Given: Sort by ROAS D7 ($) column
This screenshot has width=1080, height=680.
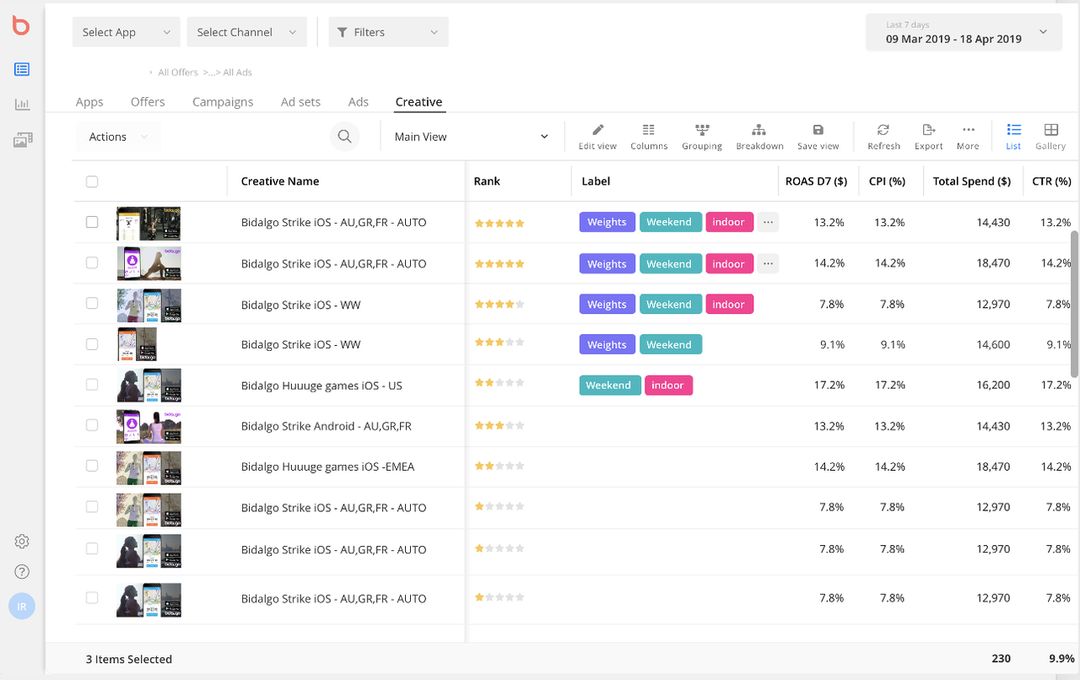Looking at the screenshot, I should click(x=816, y=181).
